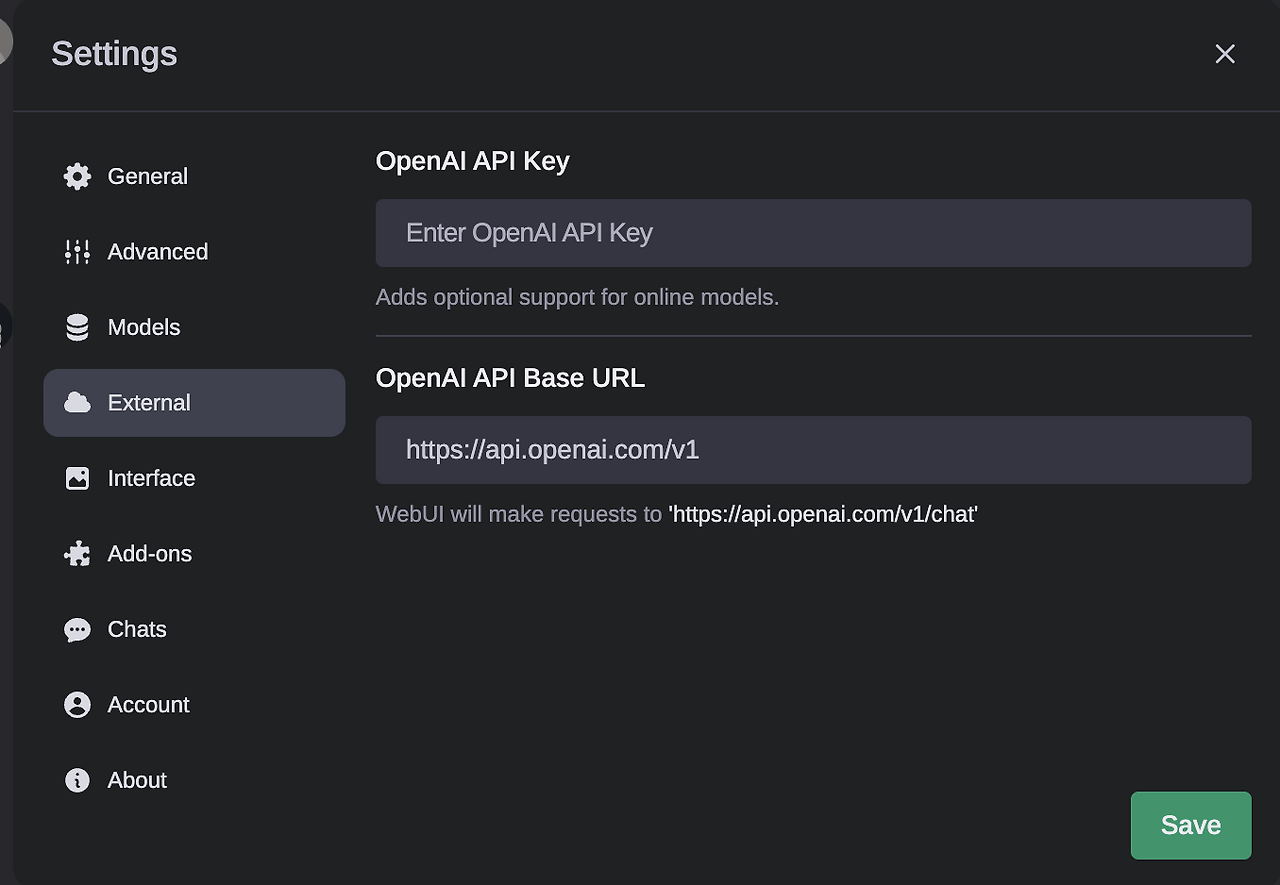The height and width of the screenshot is (885, 1280).
Task: Click the OpenAI API Base URL field
Action: pyautogui.click(x=812, y=450)
